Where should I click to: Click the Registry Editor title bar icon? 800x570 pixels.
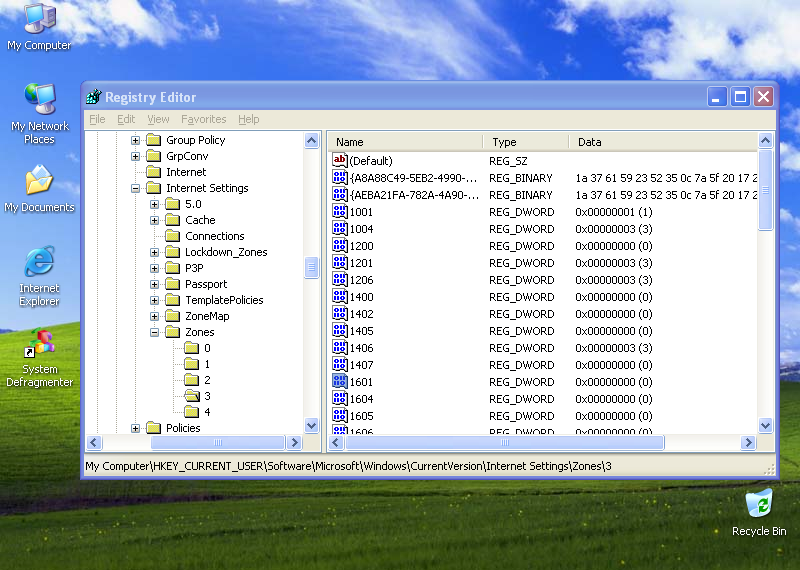tap(93, 96)
